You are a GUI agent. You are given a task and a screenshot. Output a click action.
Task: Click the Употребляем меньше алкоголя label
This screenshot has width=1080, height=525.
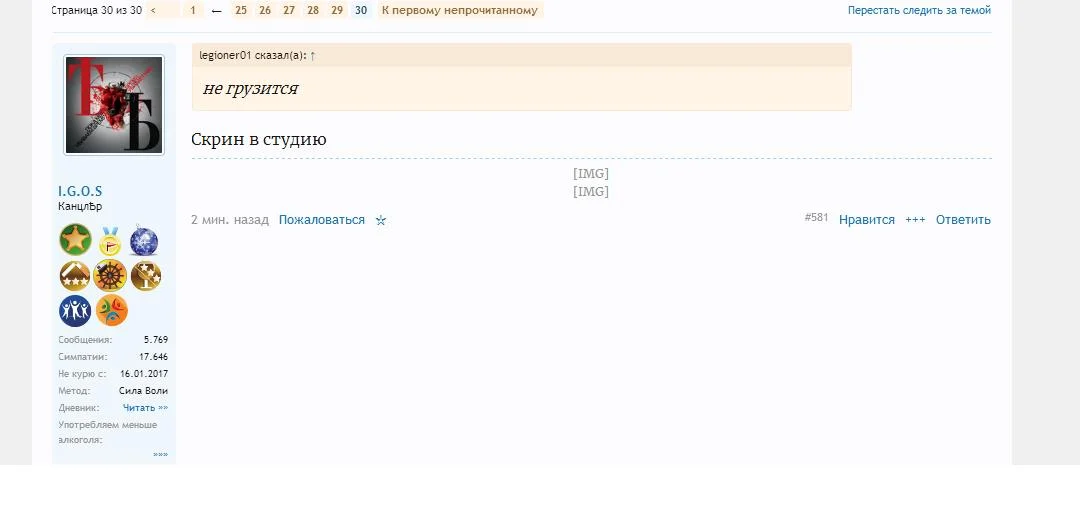(x=107, y=432)
